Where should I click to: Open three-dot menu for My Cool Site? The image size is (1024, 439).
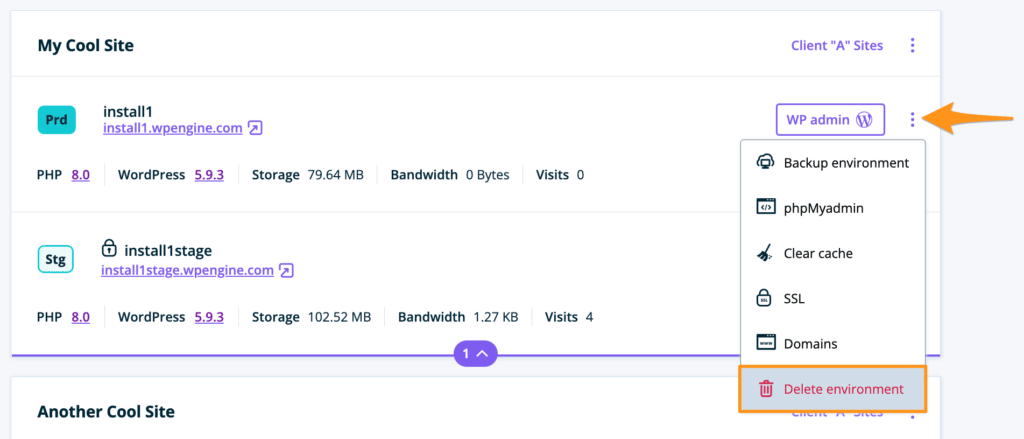coord(912,45)
